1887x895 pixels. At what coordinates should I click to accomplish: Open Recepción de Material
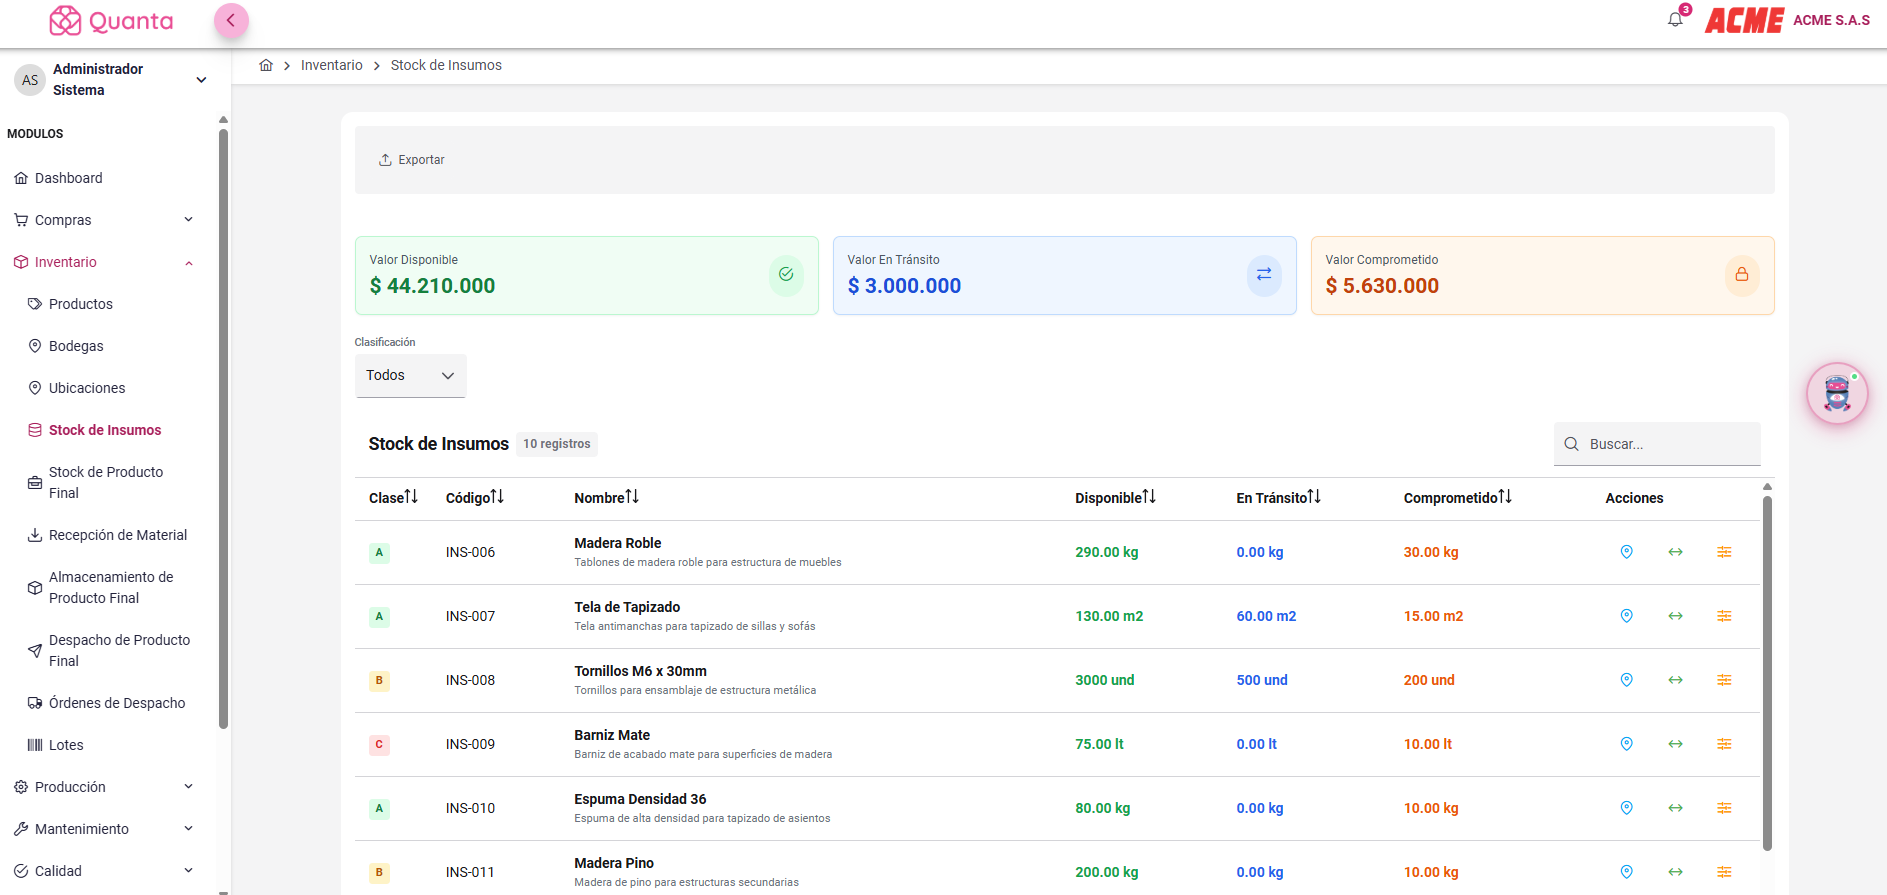pyautogui.click(x=110, y=535)
